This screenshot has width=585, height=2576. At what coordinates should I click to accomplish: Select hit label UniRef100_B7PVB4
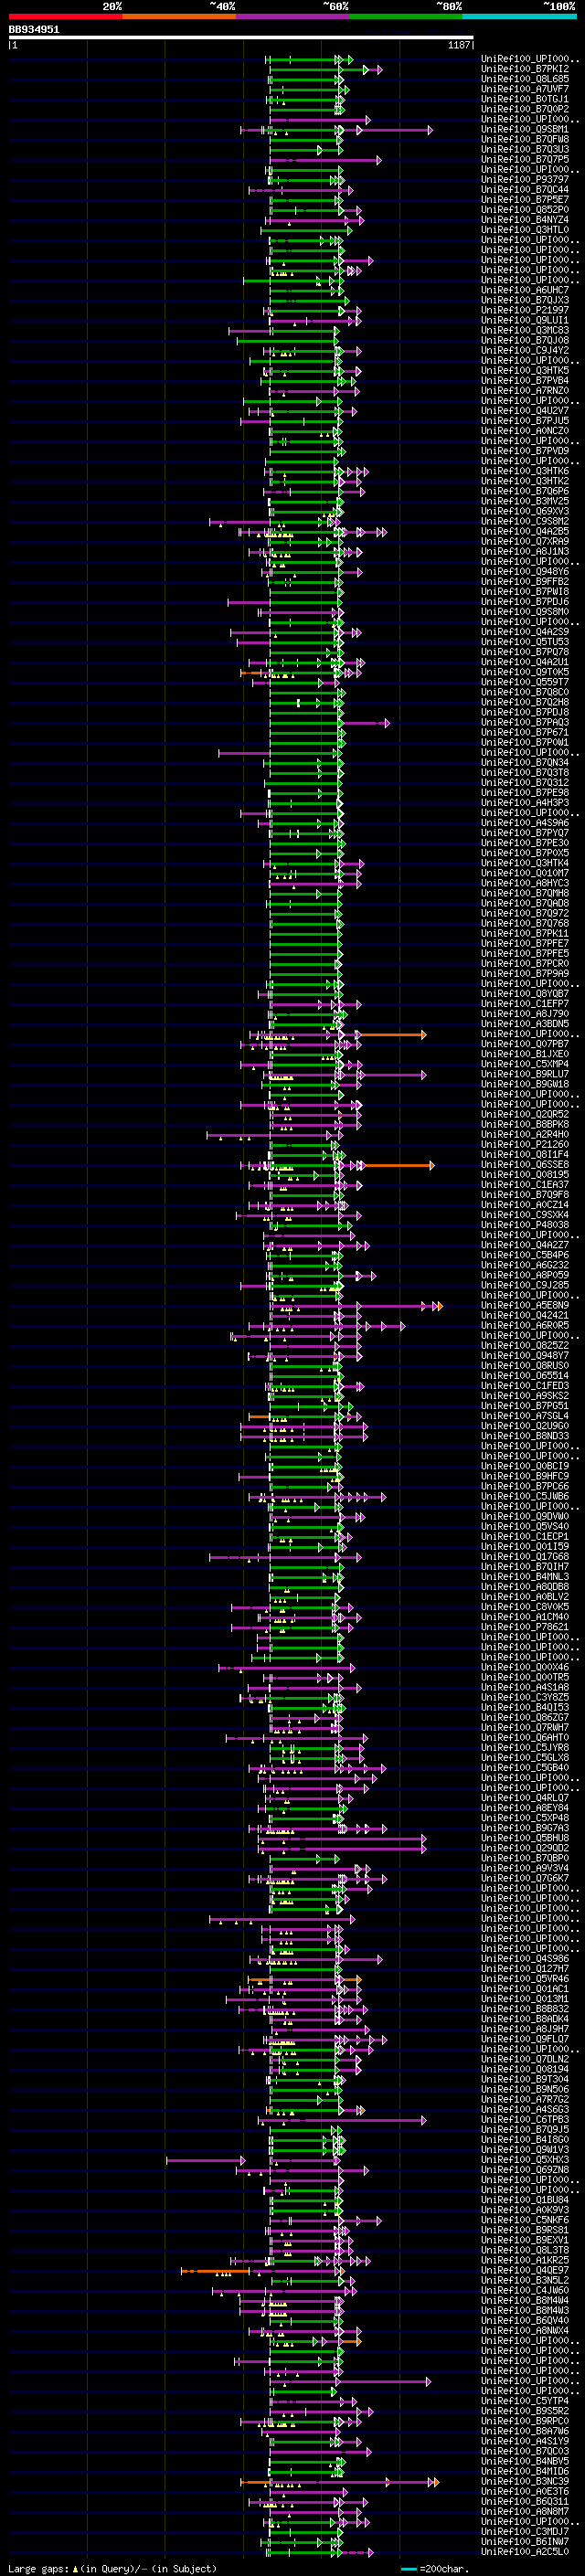click(525, 381)
